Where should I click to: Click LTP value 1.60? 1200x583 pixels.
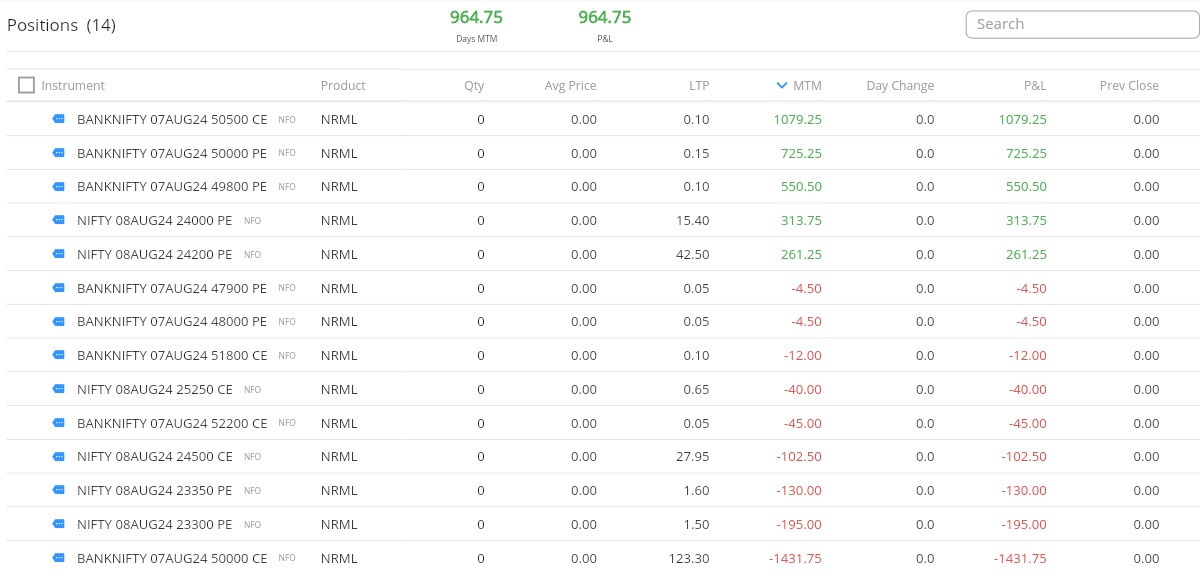(x=697, y=491)
